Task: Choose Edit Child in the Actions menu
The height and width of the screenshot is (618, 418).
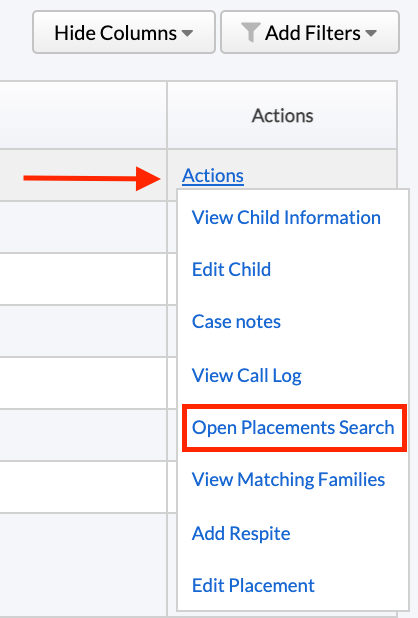Action: pos(231,270)
